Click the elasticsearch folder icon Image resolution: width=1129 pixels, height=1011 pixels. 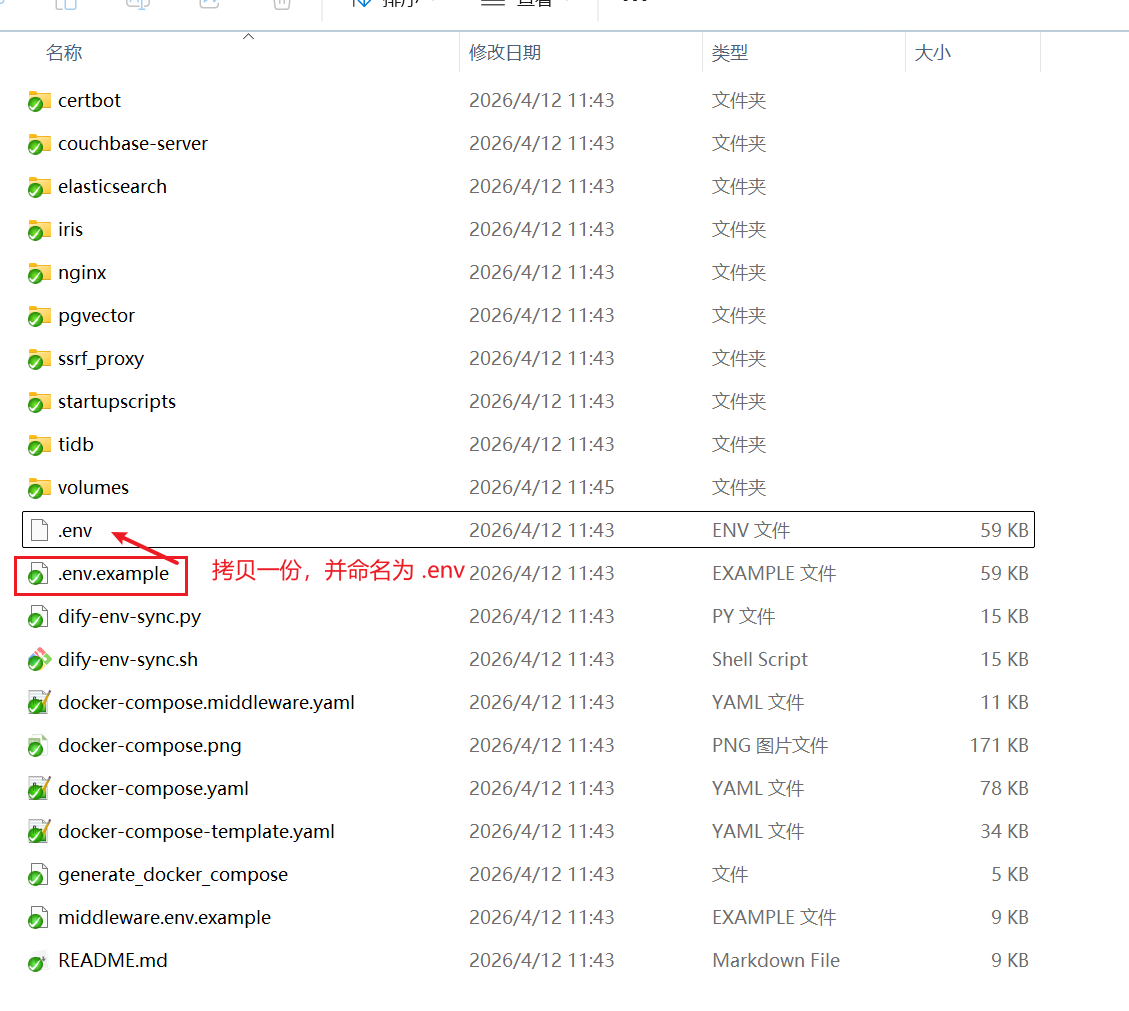pos(39,187)
